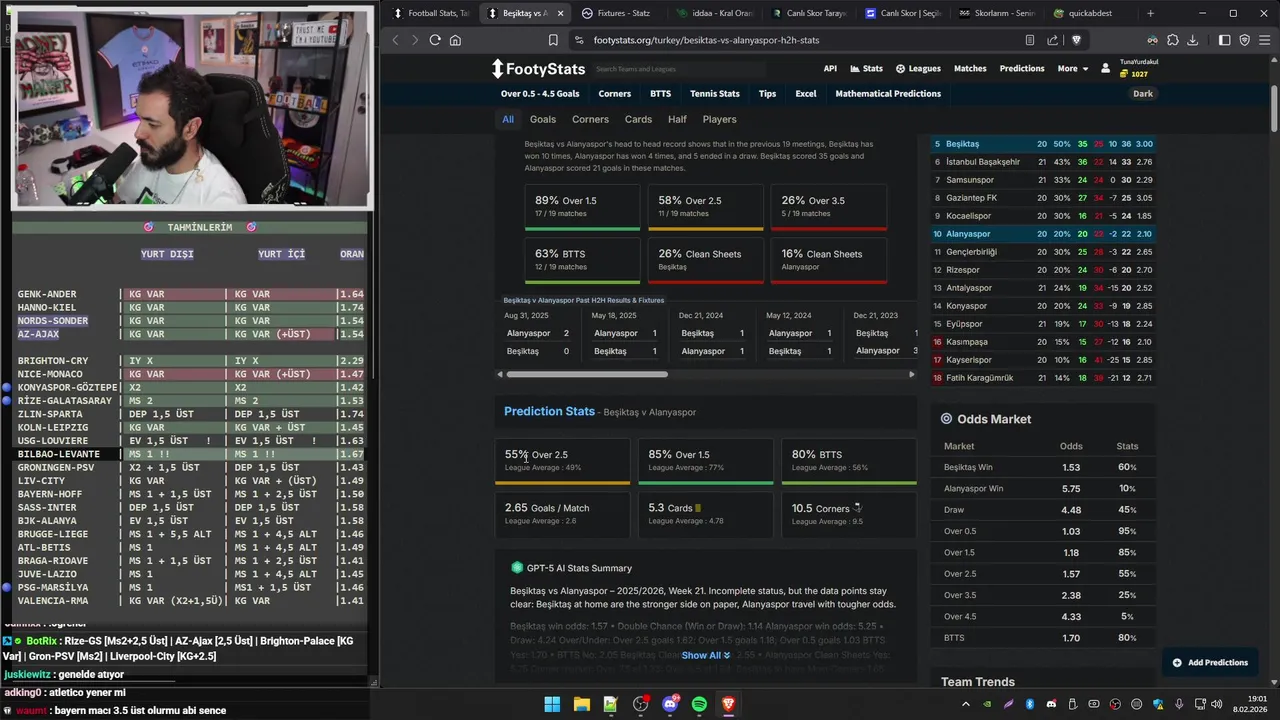Image resolution: width=1280 pixels, height=720 pixels.
Task: Open the BTTS menu item
Action: [x=660, y=94]
